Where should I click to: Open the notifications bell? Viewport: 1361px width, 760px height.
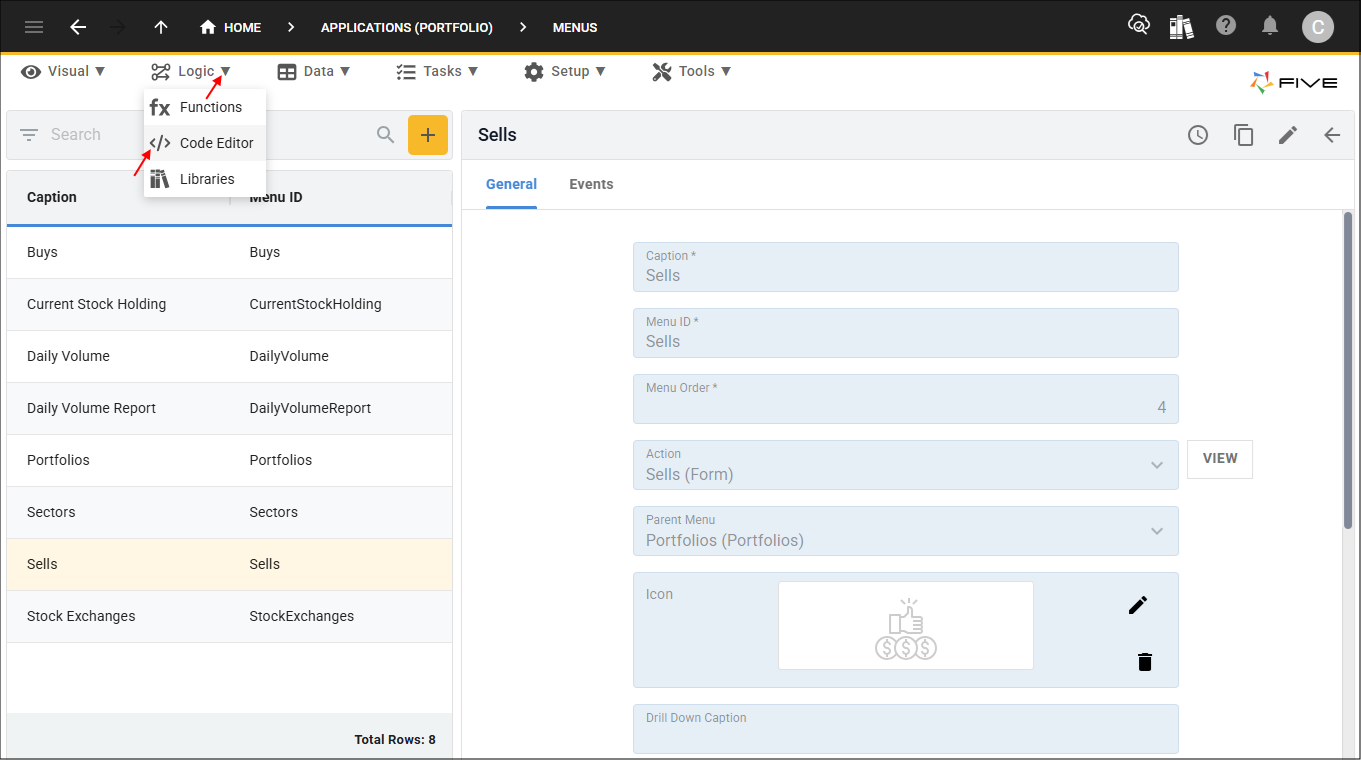[x=1270, y=26]
